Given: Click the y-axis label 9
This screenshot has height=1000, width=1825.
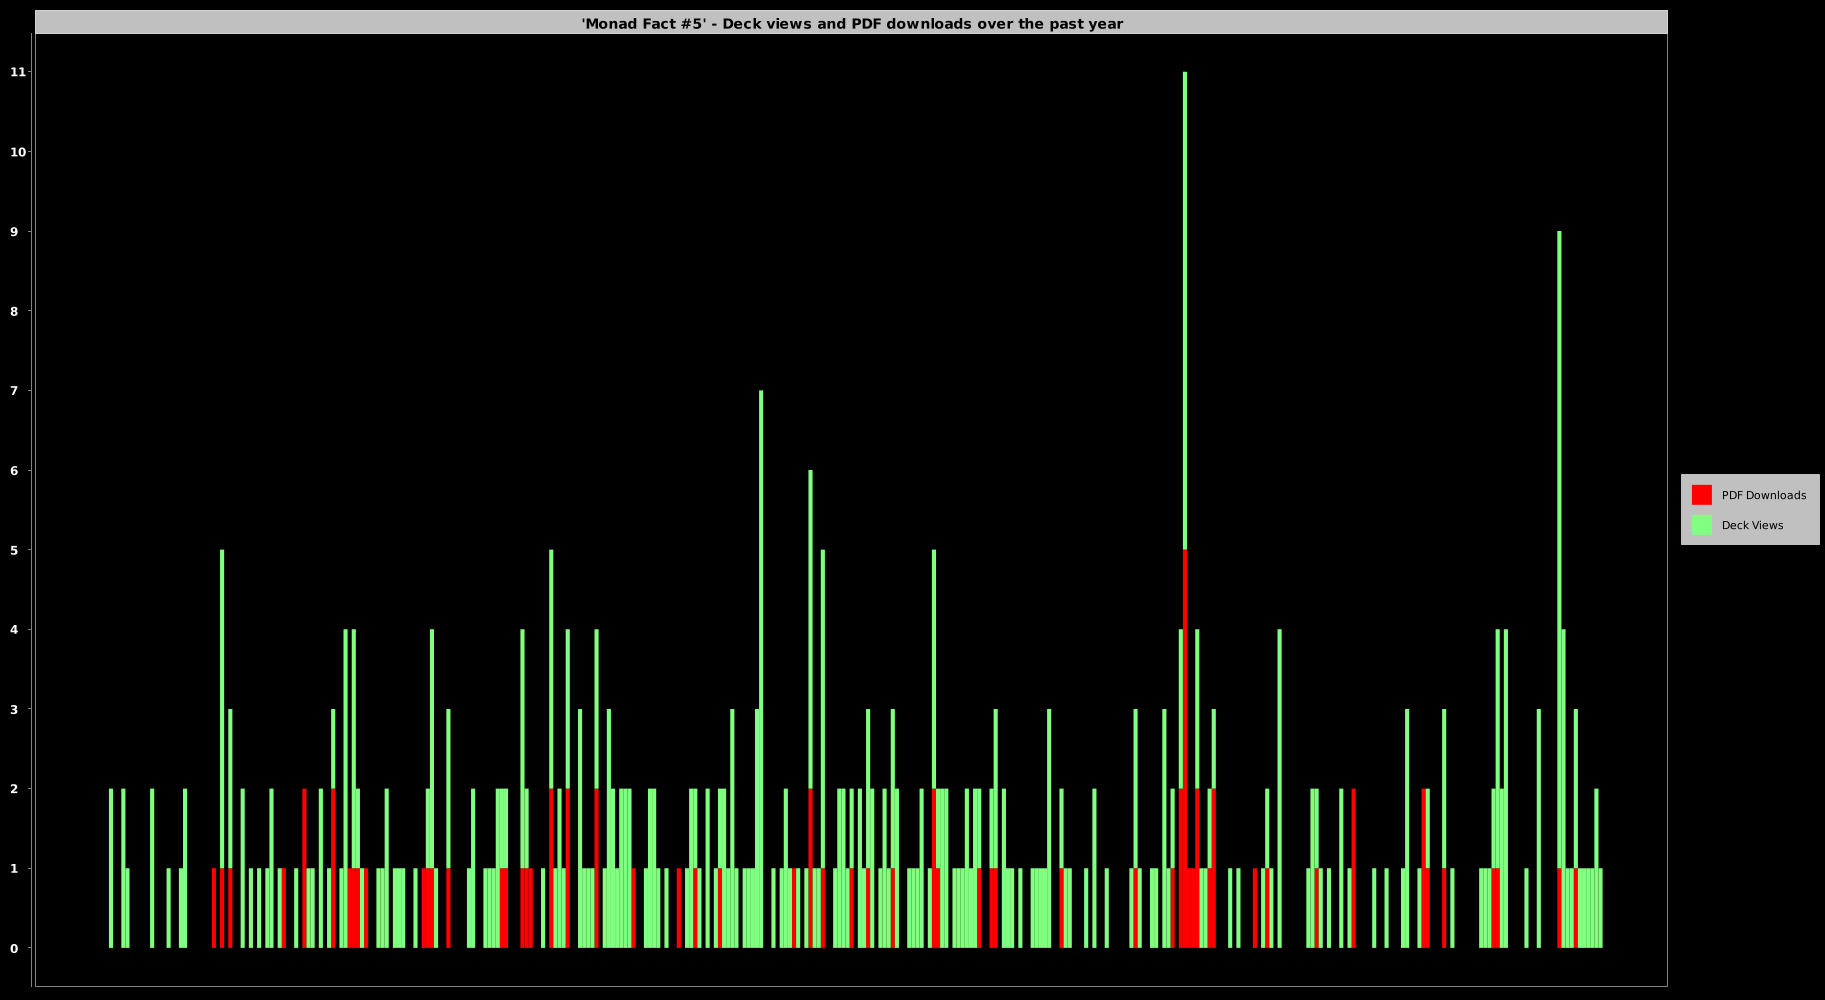Looking at the screenshot, I should [14, 231].
